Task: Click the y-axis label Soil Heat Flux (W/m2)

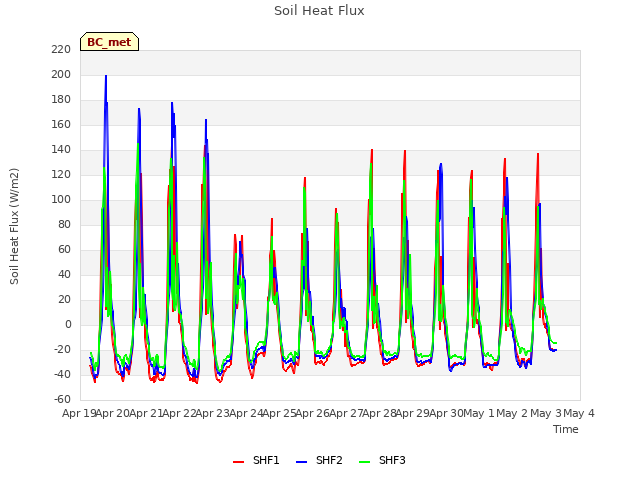Action: [14, 226]
